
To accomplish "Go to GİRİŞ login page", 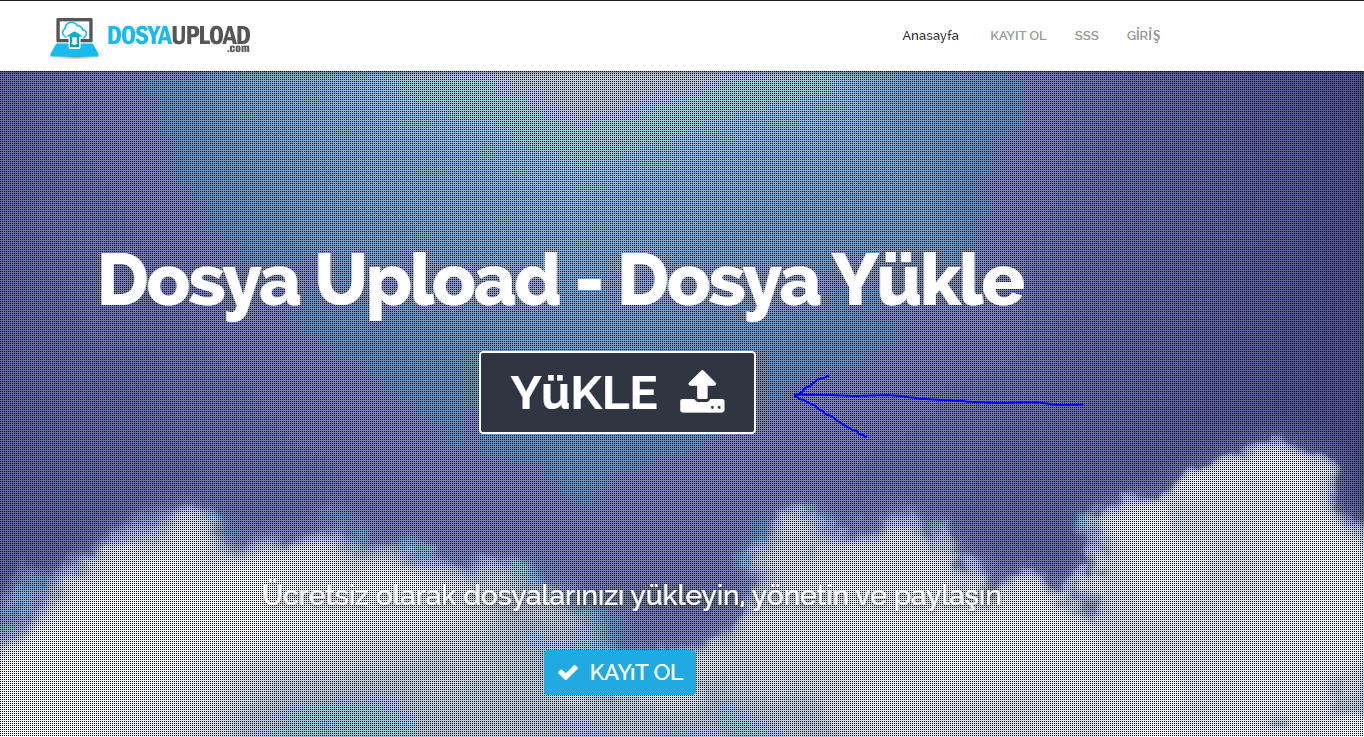I will click(x=1143, y=36).
